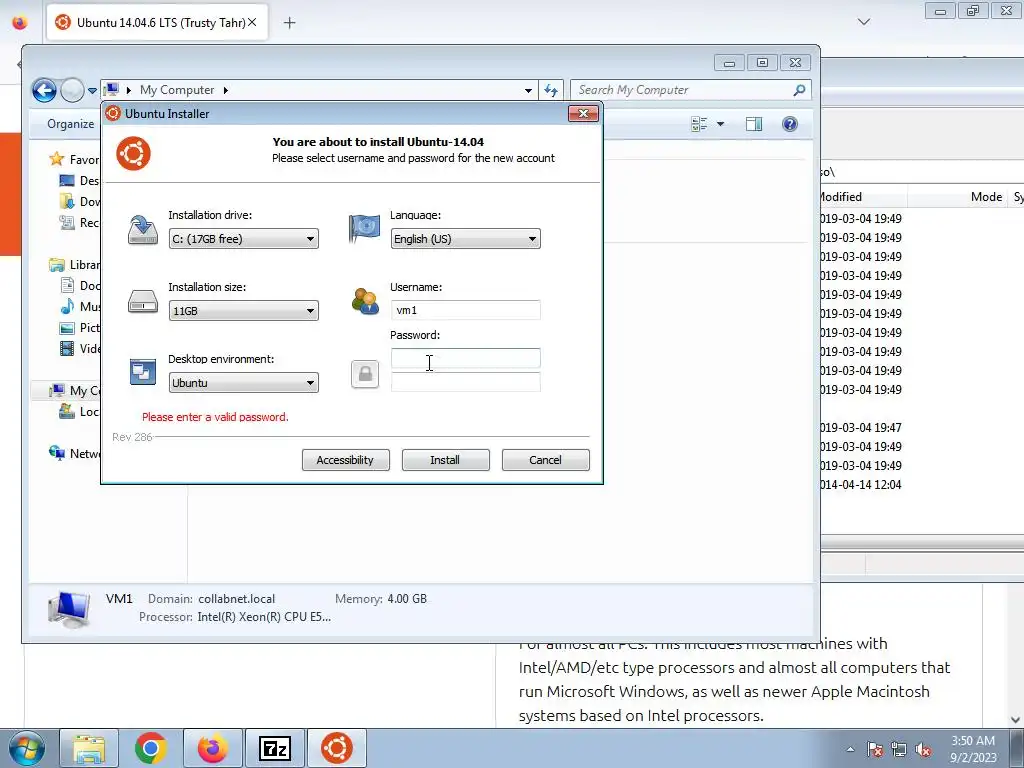Select Downloads in the navigation pane
The width and height of the screenshot is (1024, 768).
(79, 202)
